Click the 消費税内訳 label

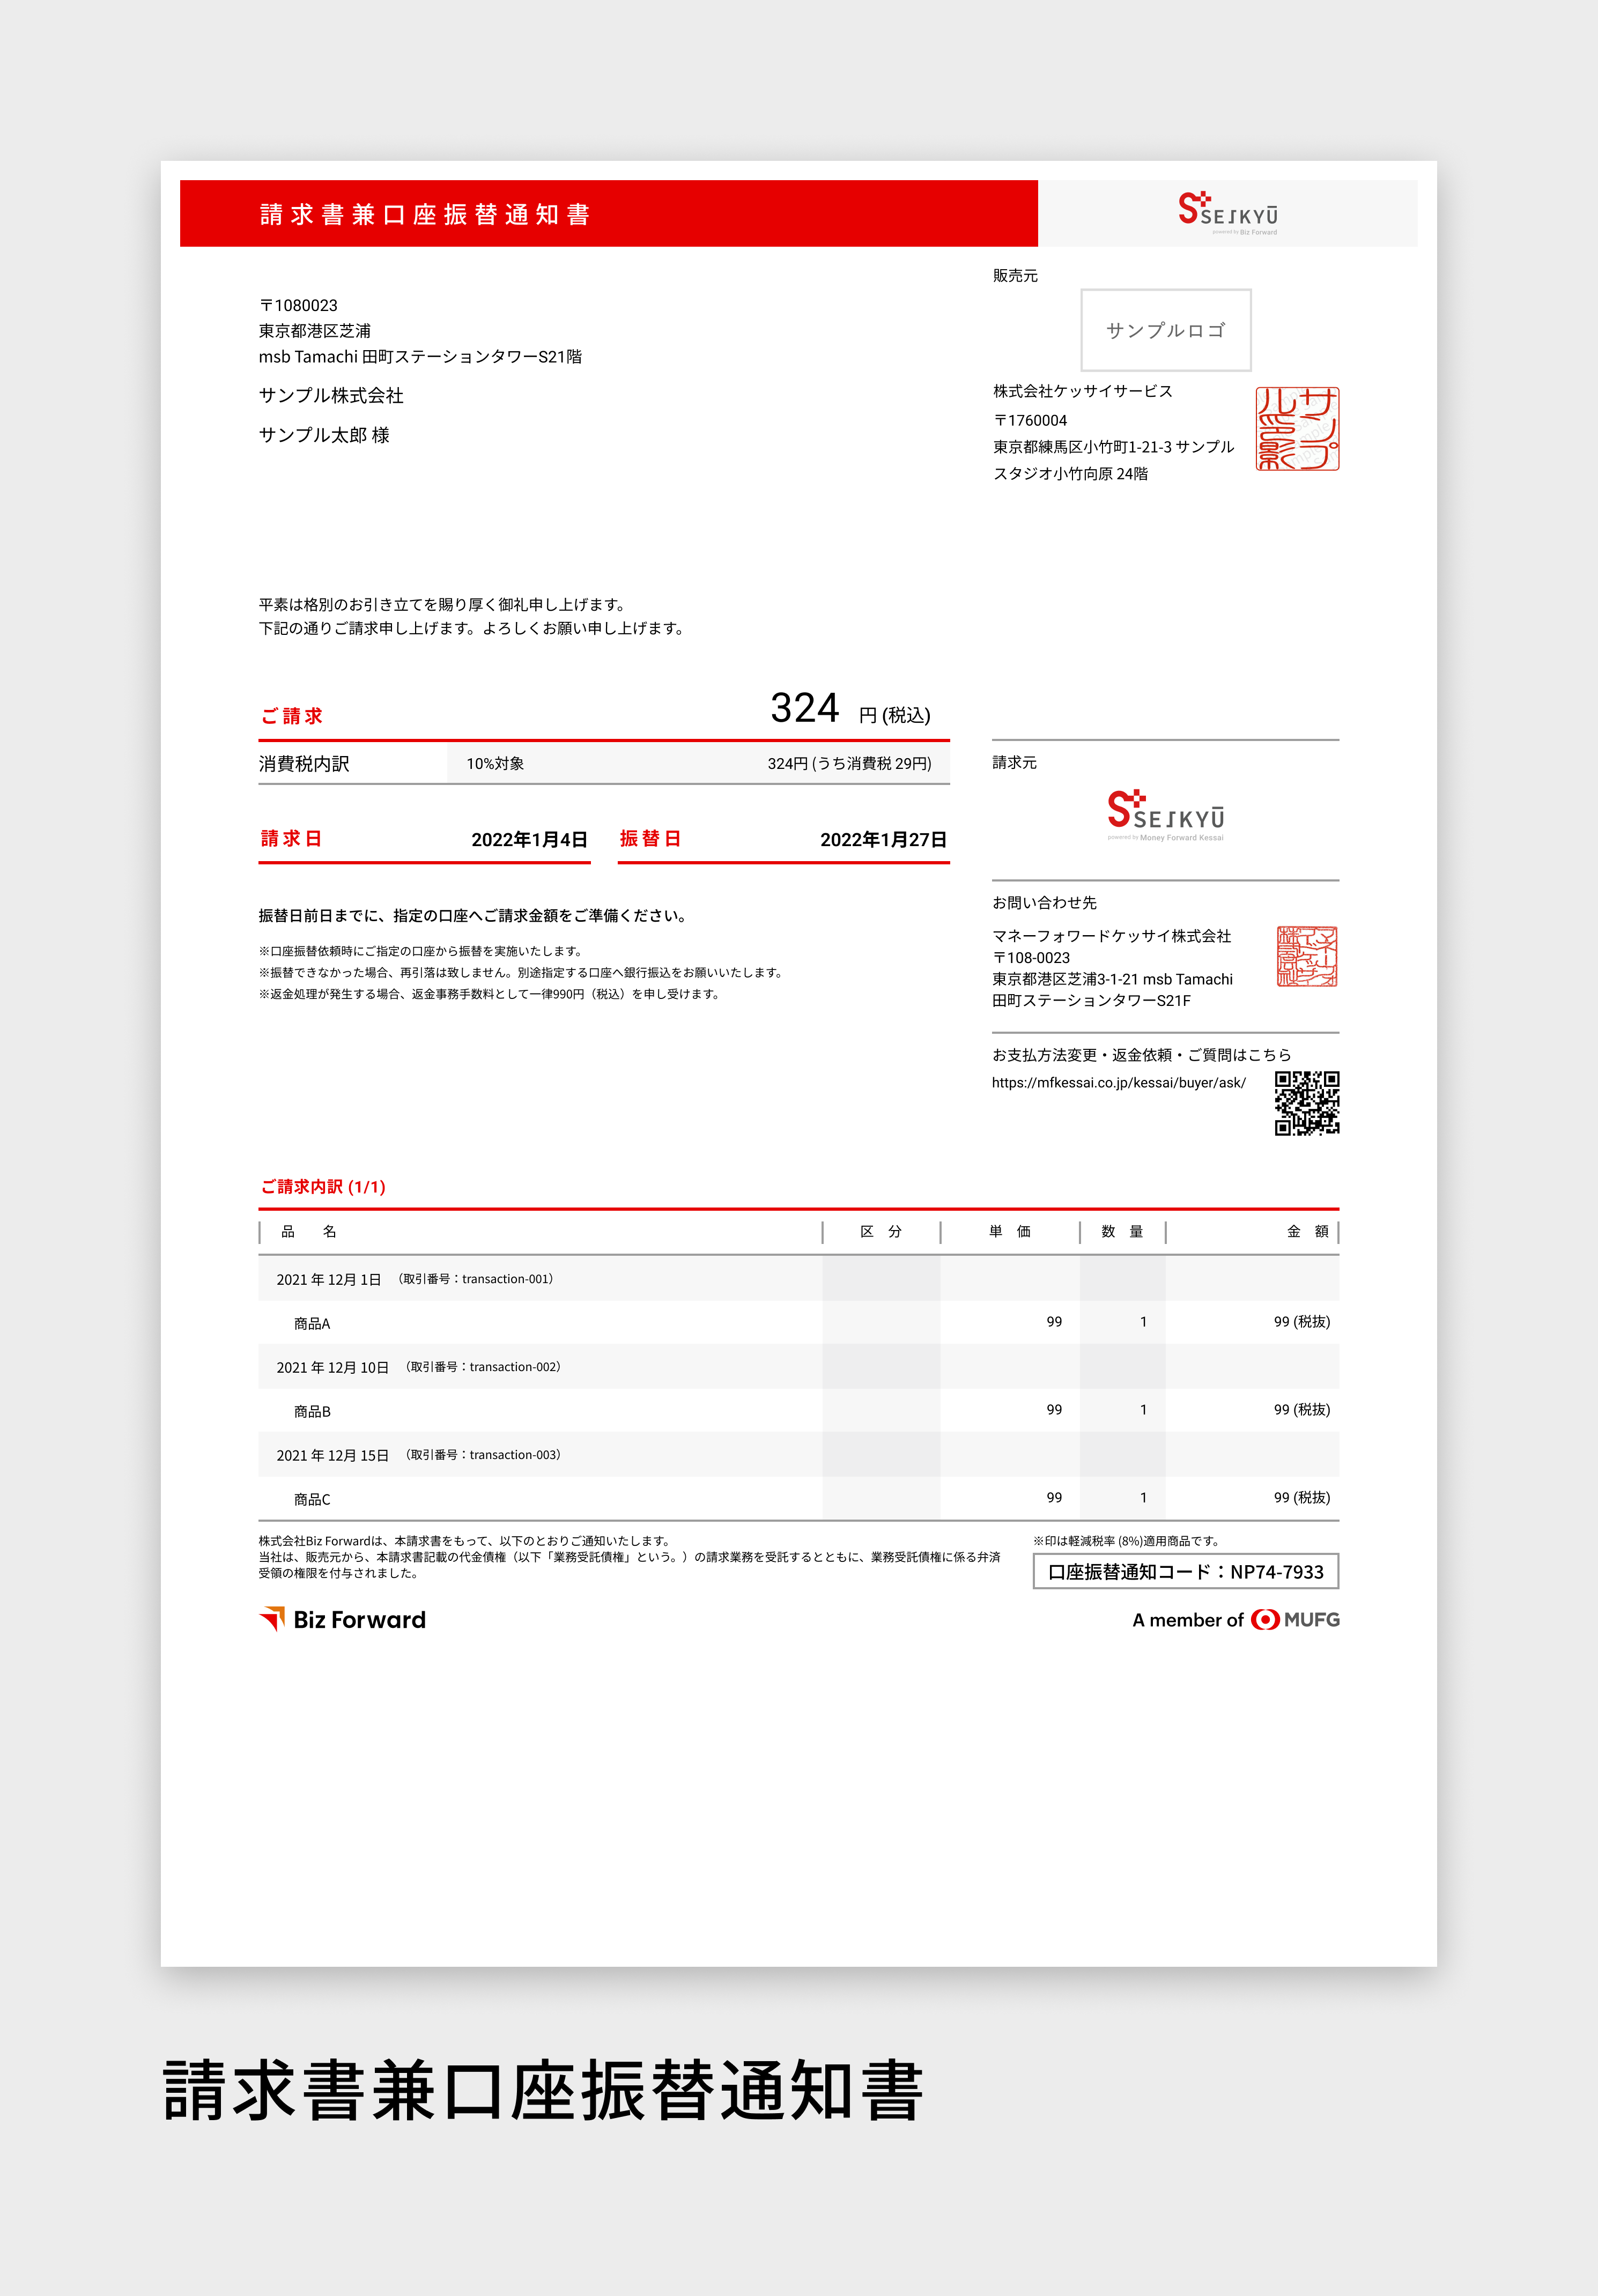(304, 764)
